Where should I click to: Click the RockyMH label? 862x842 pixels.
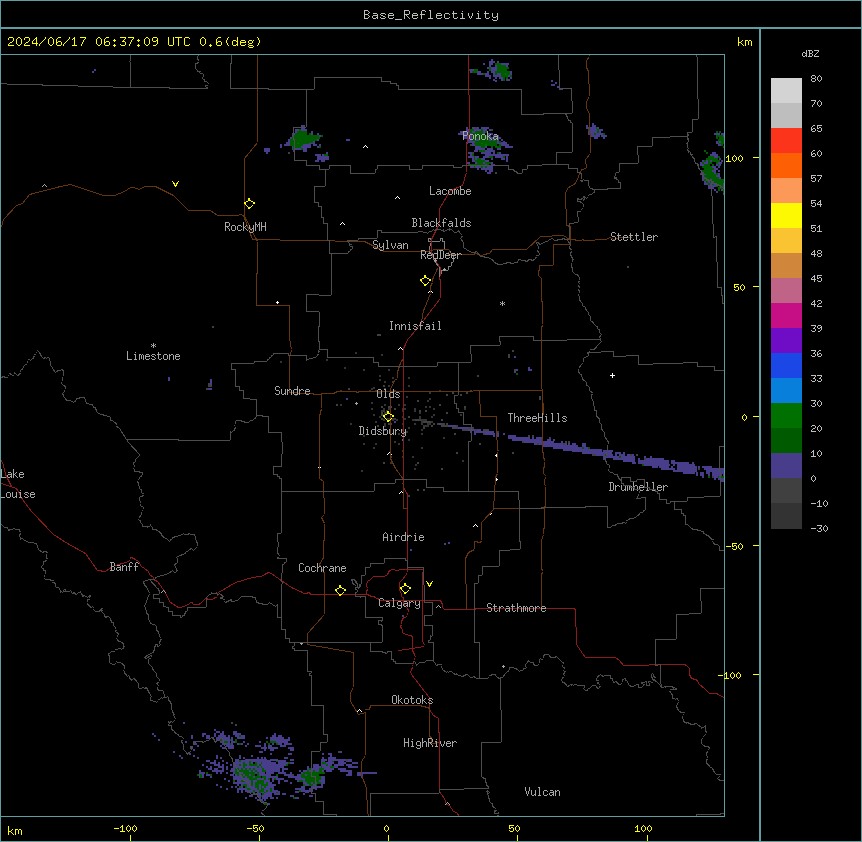pyautogui.click(x=245, y=227)
